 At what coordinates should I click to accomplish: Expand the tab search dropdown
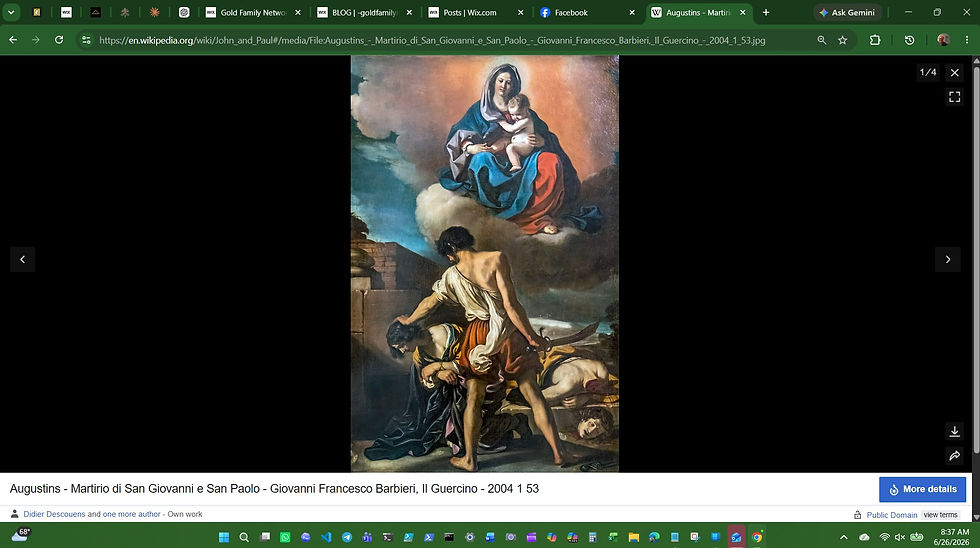(11, 12)
